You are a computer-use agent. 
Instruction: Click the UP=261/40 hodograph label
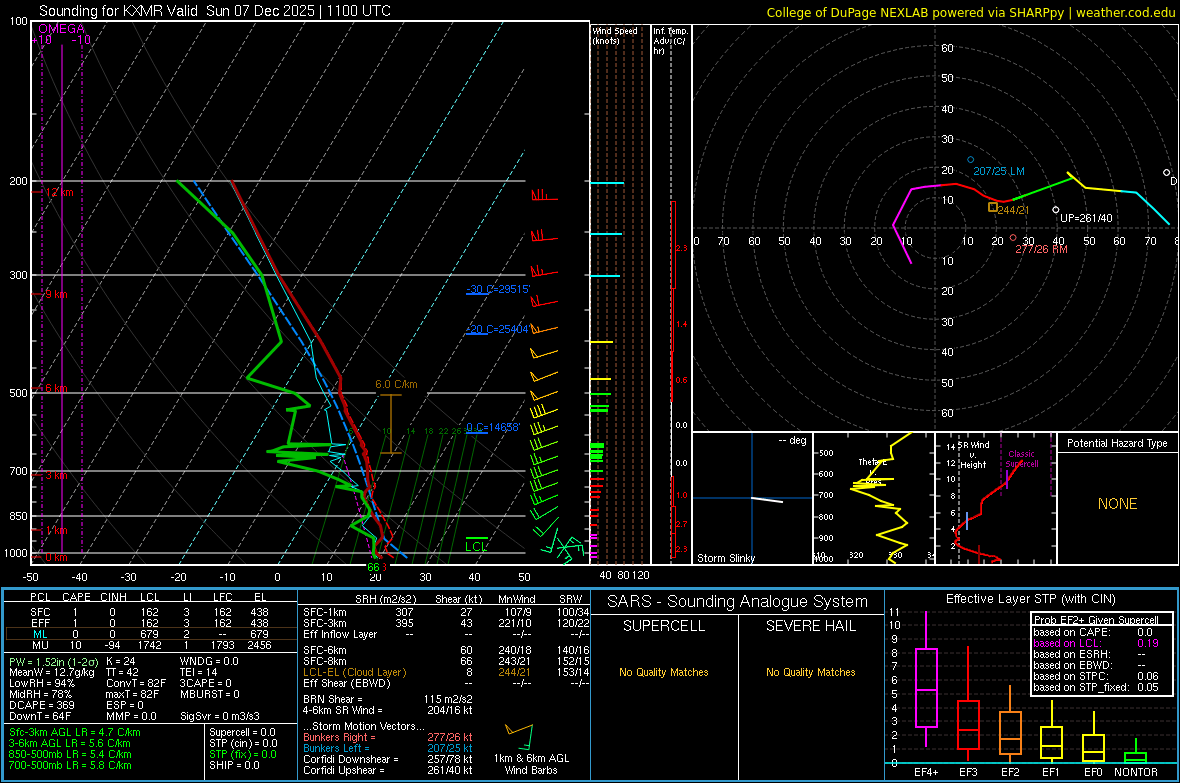point(1086,218)
